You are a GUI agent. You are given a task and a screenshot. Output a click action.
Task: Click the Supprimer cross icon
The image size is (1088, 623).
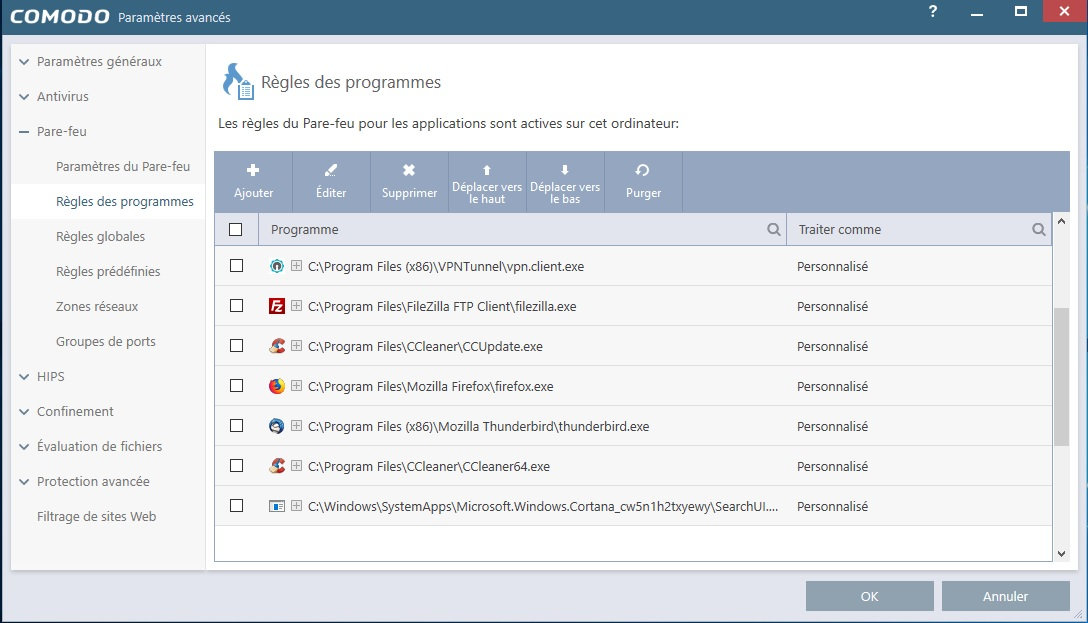(x=409, y=171)
